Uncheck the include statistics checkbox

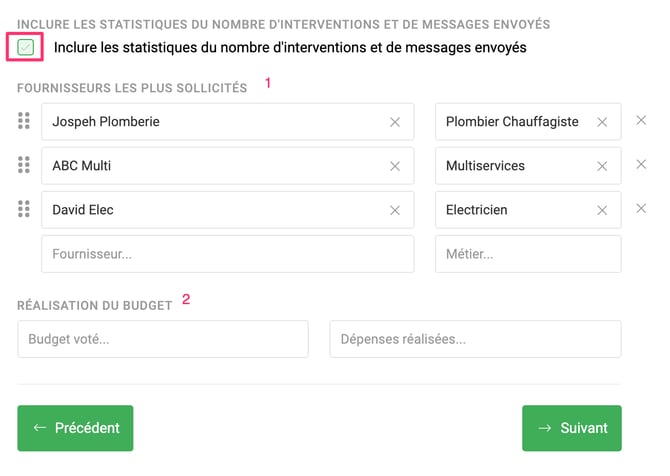[x=26, y=47]
